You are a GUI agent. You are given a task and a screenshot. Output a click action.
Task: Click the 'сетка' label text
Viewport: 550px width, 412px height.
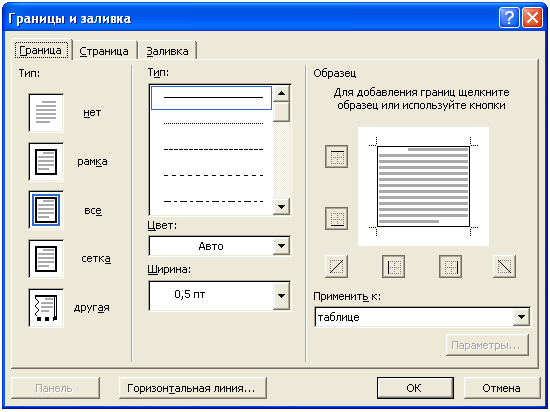tap(96, 259)
